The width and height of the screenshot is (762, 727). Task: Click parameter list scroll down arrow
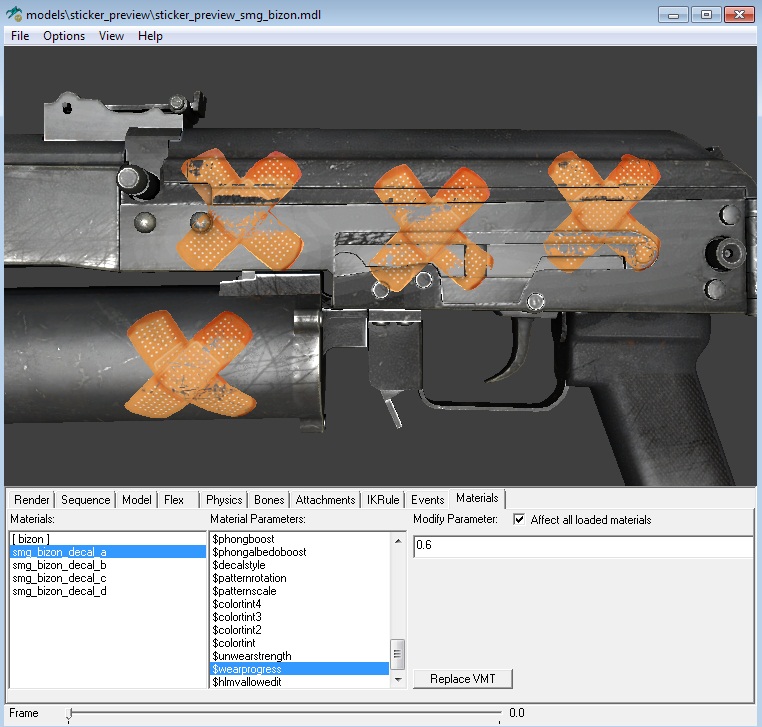coord(398,680)
